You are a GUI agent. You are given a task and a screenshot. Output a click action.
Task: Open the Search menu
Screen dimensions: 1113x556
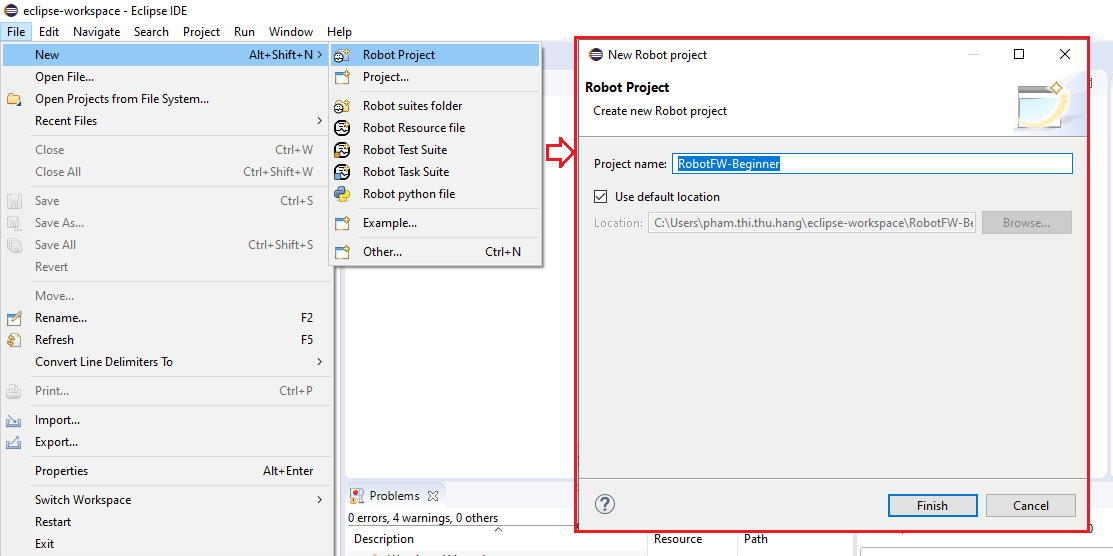(x=151, y=32)
